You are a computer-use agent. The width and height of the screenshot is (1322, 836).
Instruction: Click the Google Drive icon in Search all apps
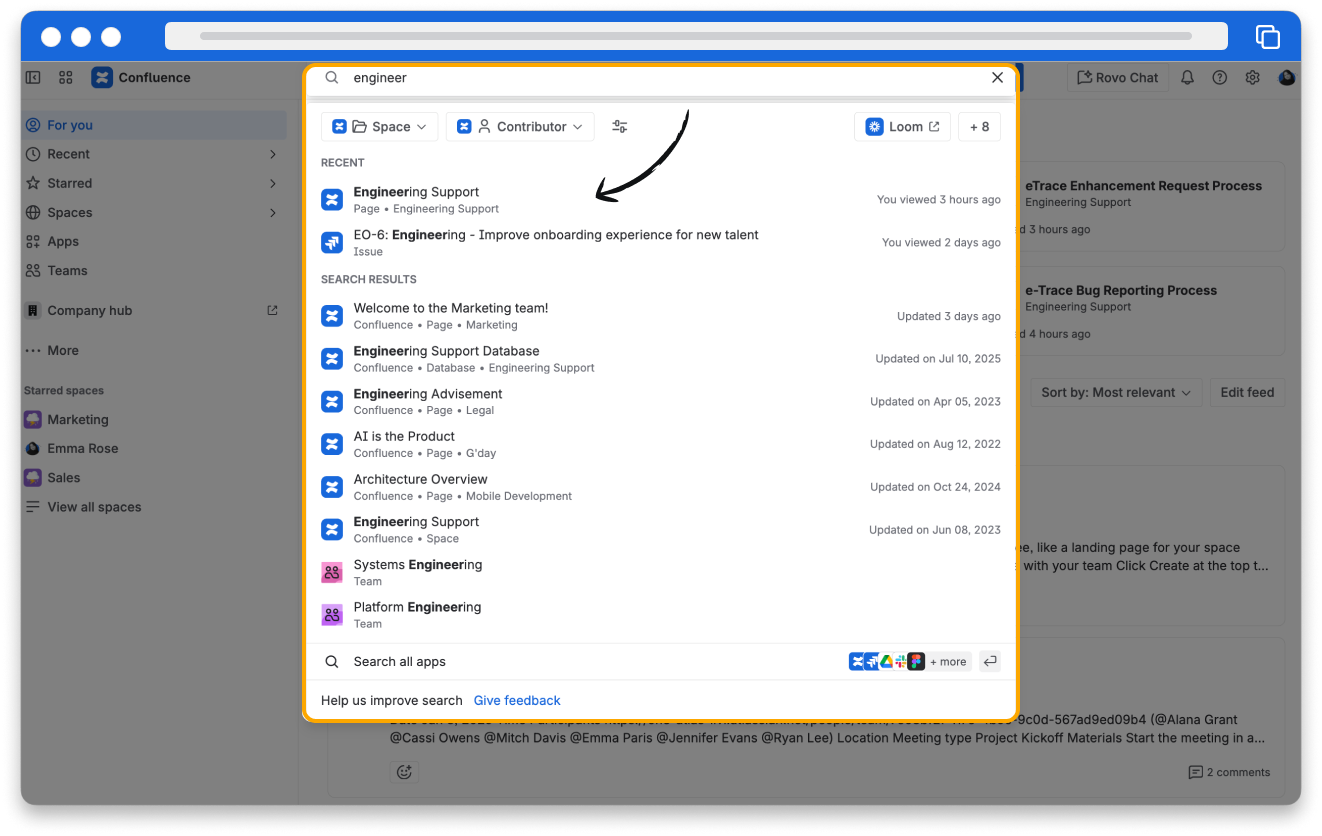886,661
